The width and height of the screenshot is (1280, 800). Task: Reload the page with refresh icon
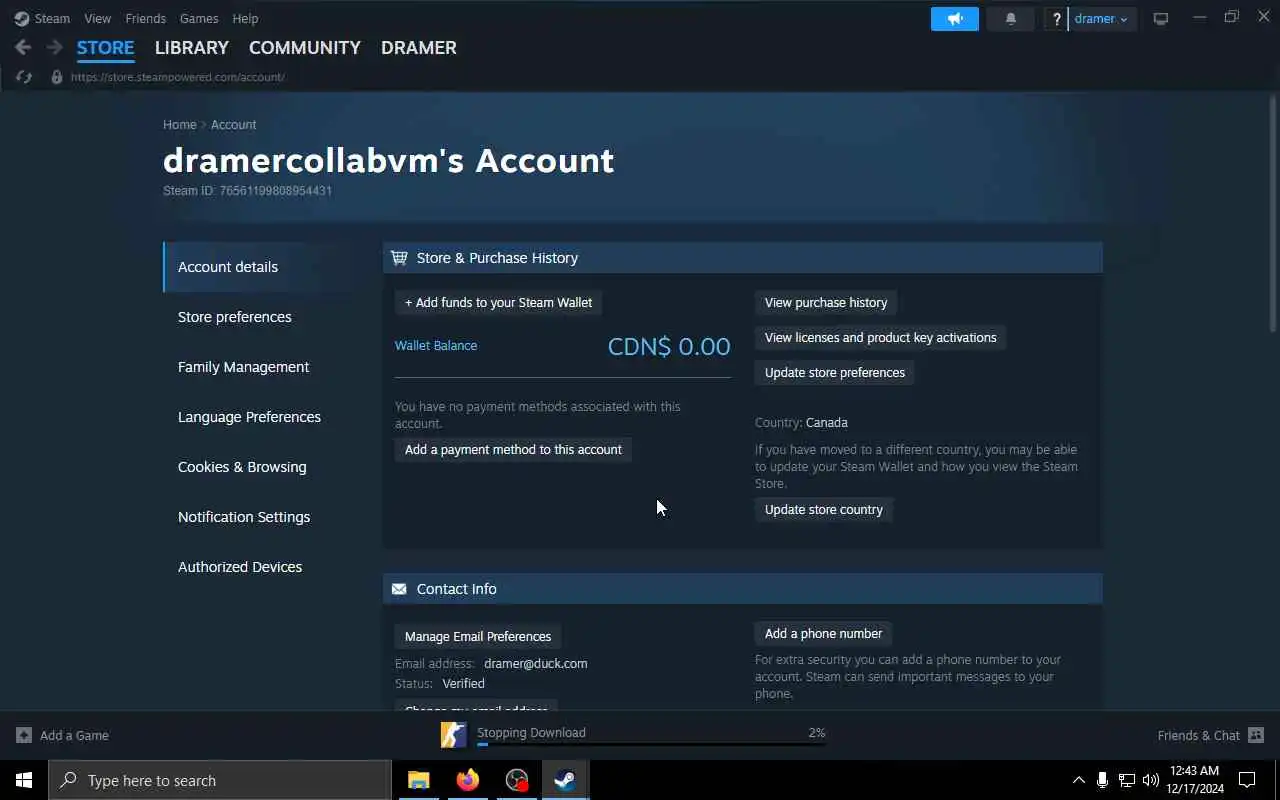(x=24, y=77)
